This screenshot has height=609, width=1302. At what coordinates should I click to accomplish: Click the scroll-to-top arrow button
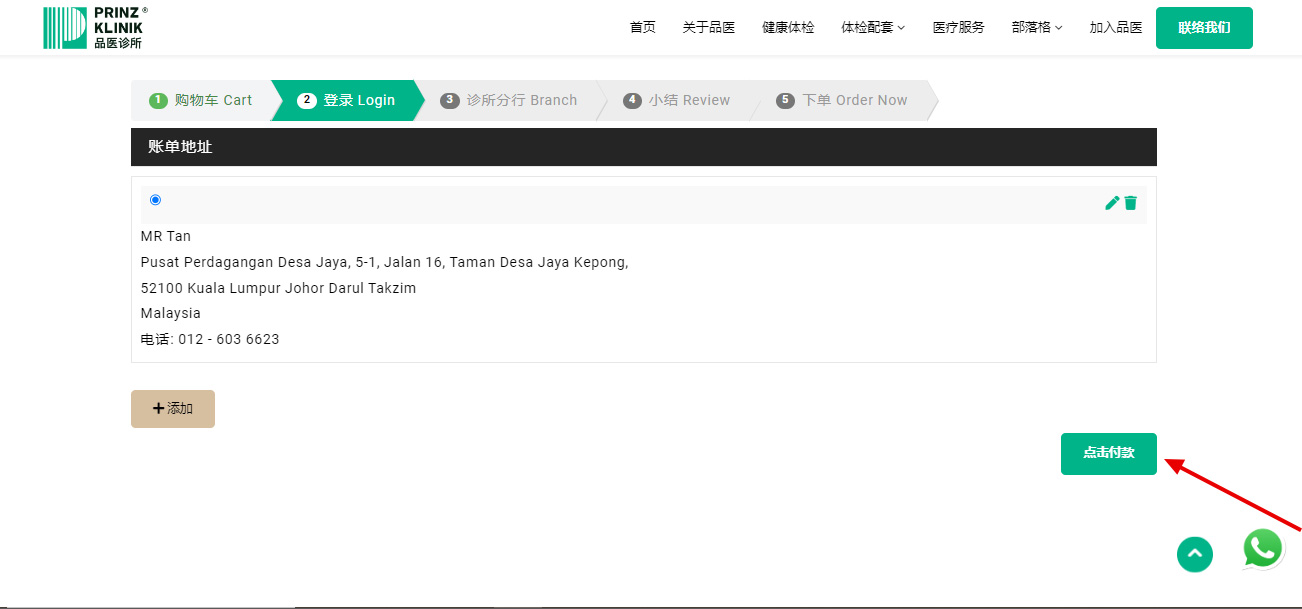(1194, 554)
